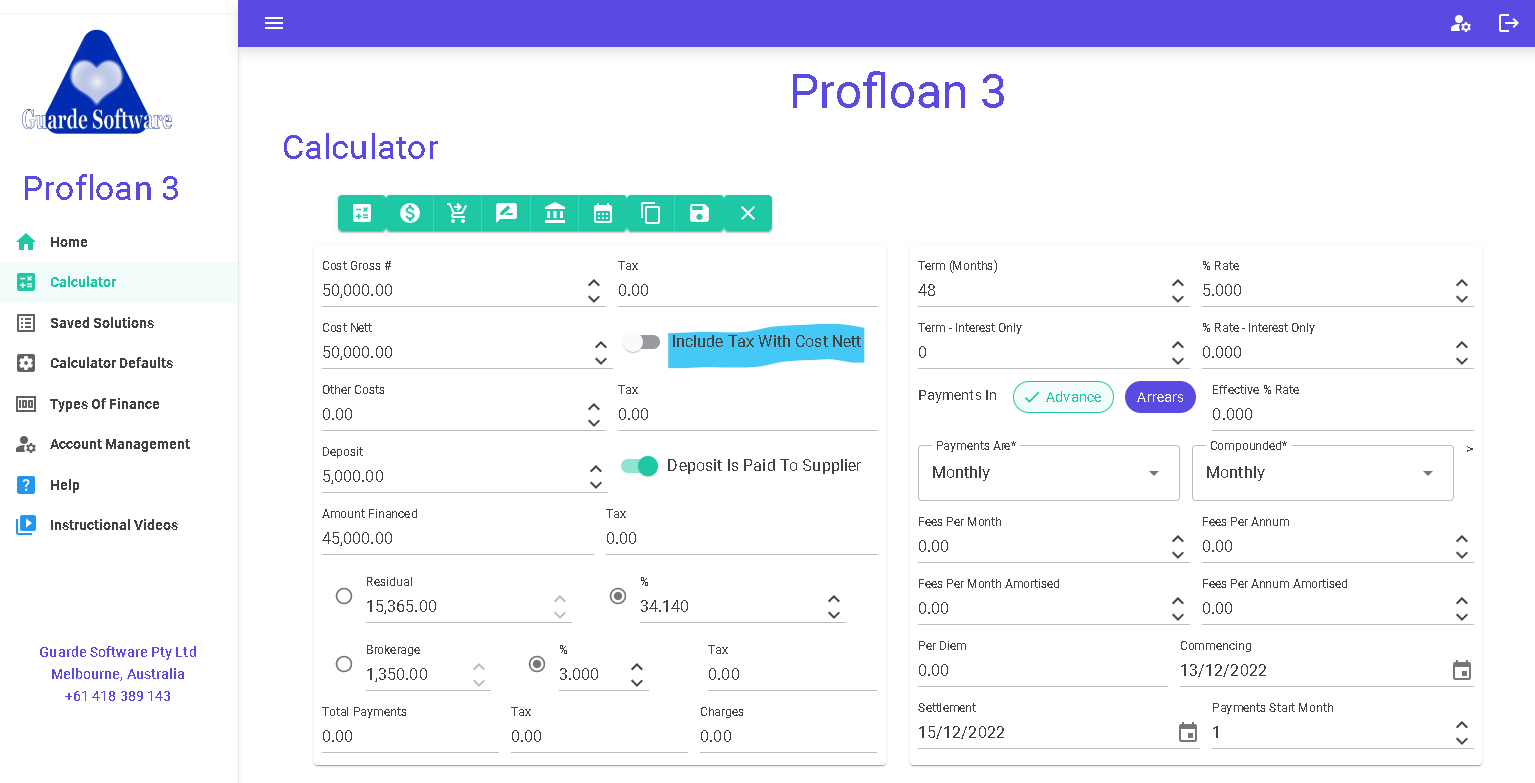Increase Fees Per Annum with up arrow
Viewport: 1535px width, 783px height.
click(x=1462, y=539)
